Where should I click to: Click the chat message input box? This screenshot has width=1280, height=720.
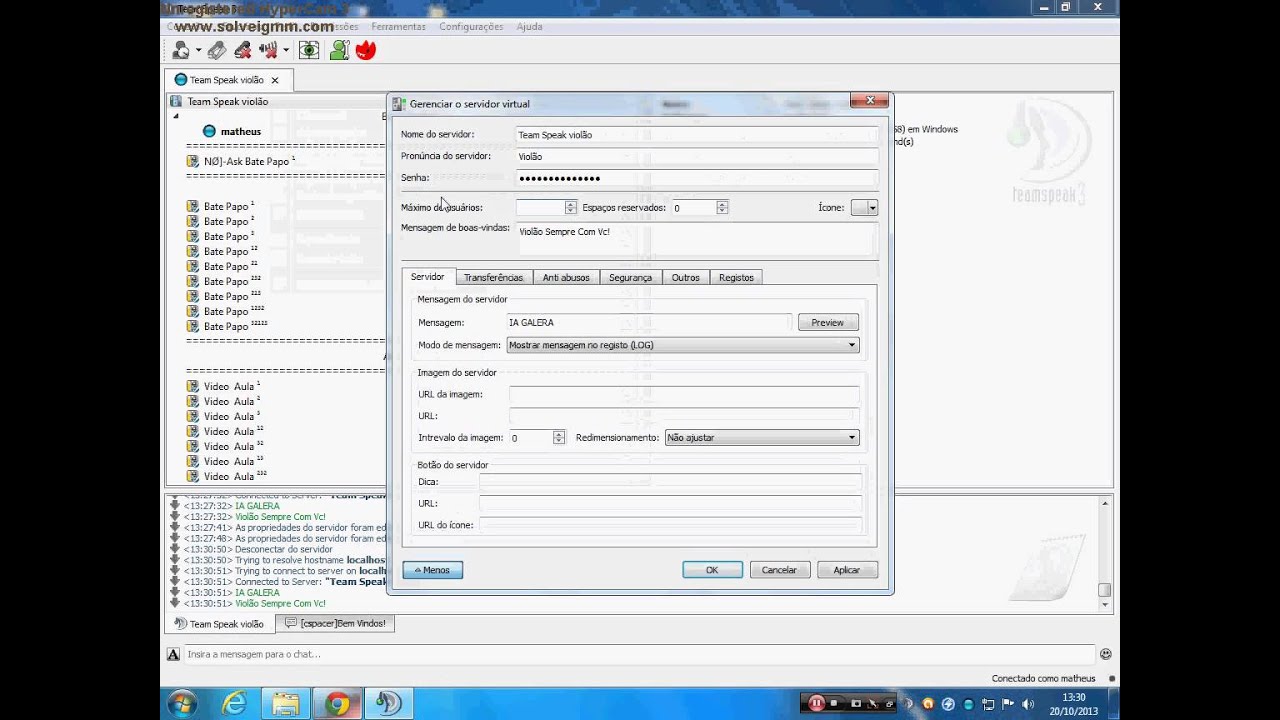(x=640, y=654)
